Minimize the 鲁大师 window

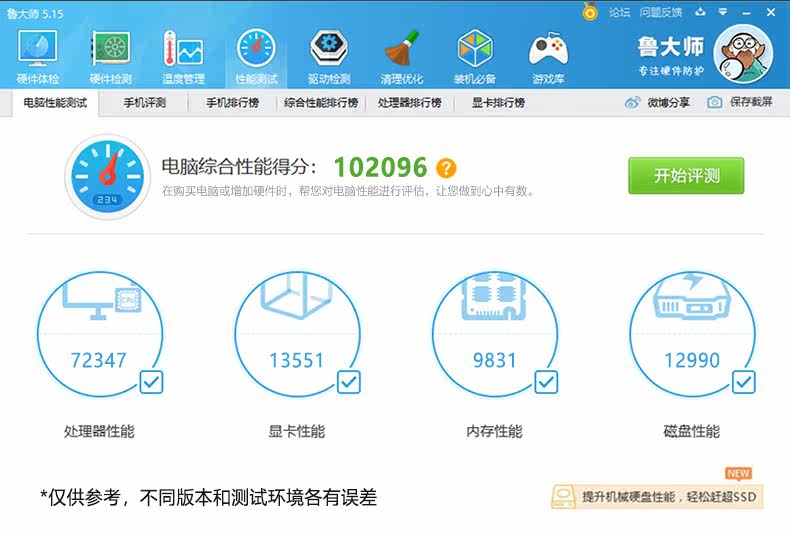pos(747,13)
